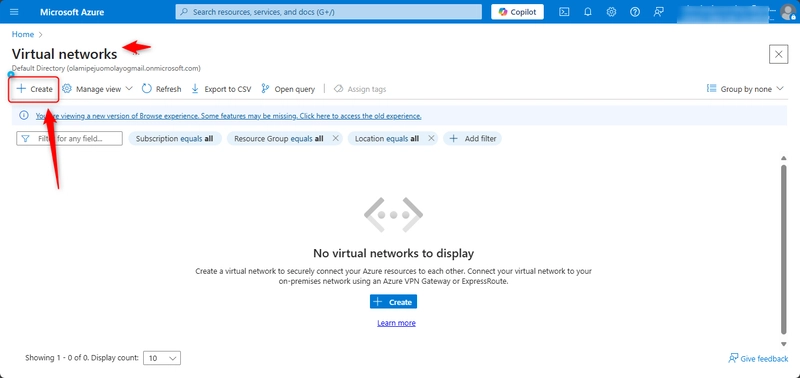This screenshot has height=378, width=800.
Task: Click the blue Create button in center
Action: [393, 302]
